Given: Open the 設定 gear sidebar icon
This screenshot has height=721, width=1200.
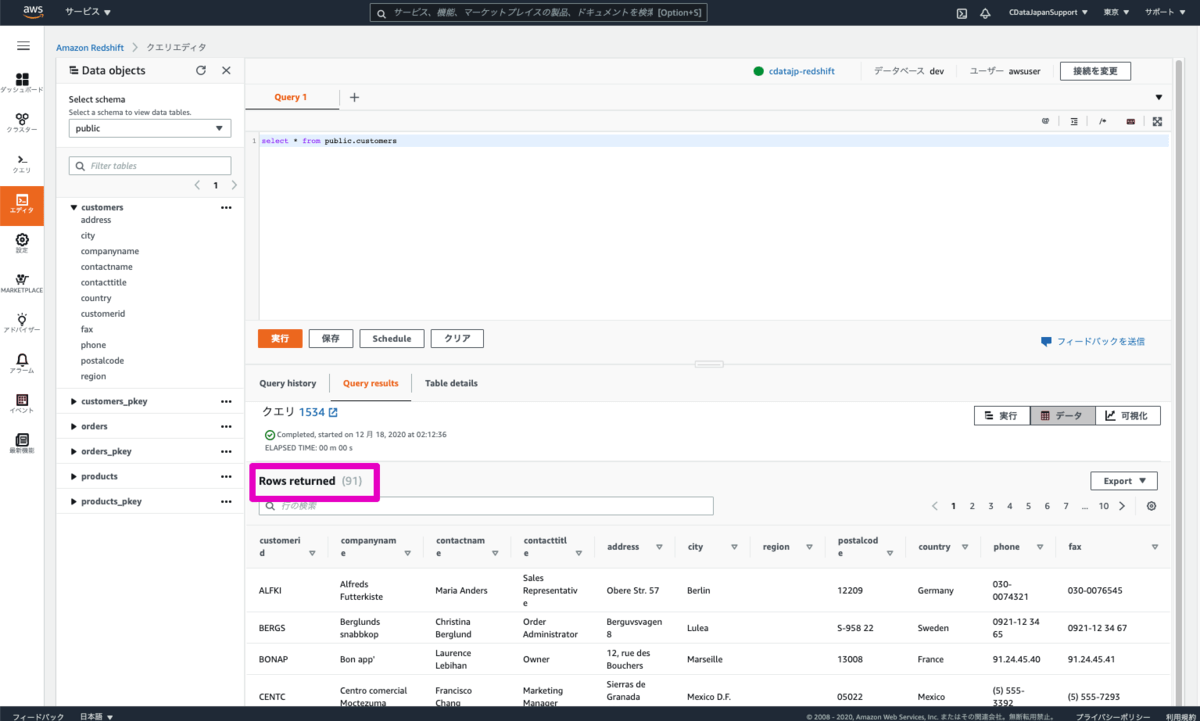Looking at the screenshot, I should pos(22,244).
